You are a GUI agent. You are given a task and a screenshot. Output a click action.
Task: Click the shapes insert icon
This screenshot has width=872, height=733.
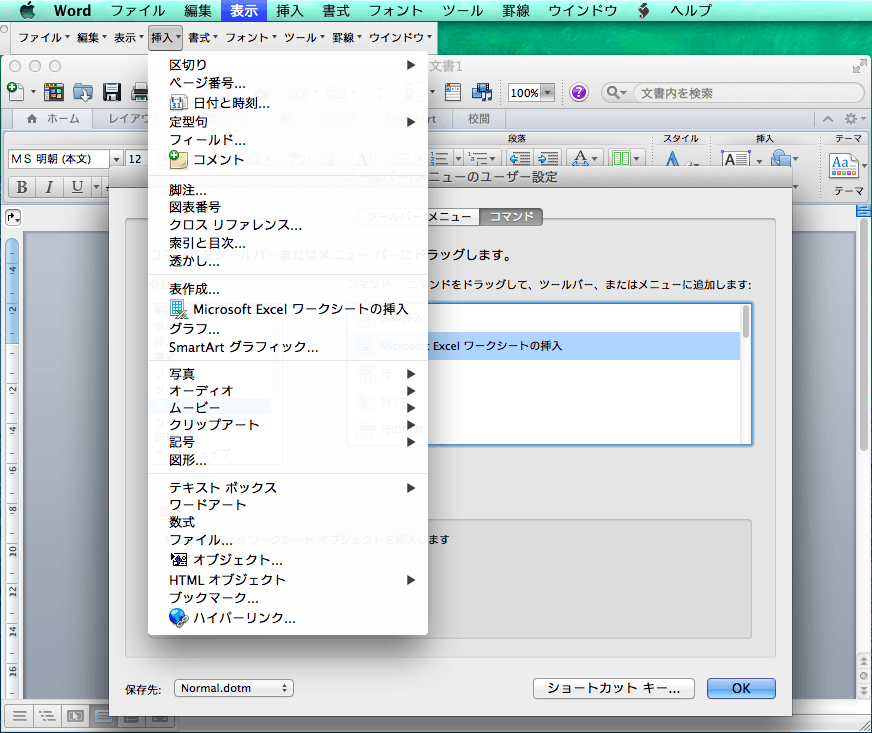tap(781, 159)
